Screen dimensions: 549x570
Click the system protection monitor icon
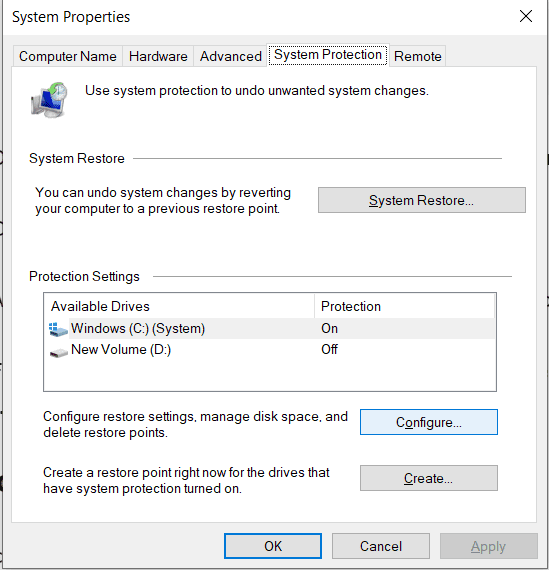click(49, 100)
